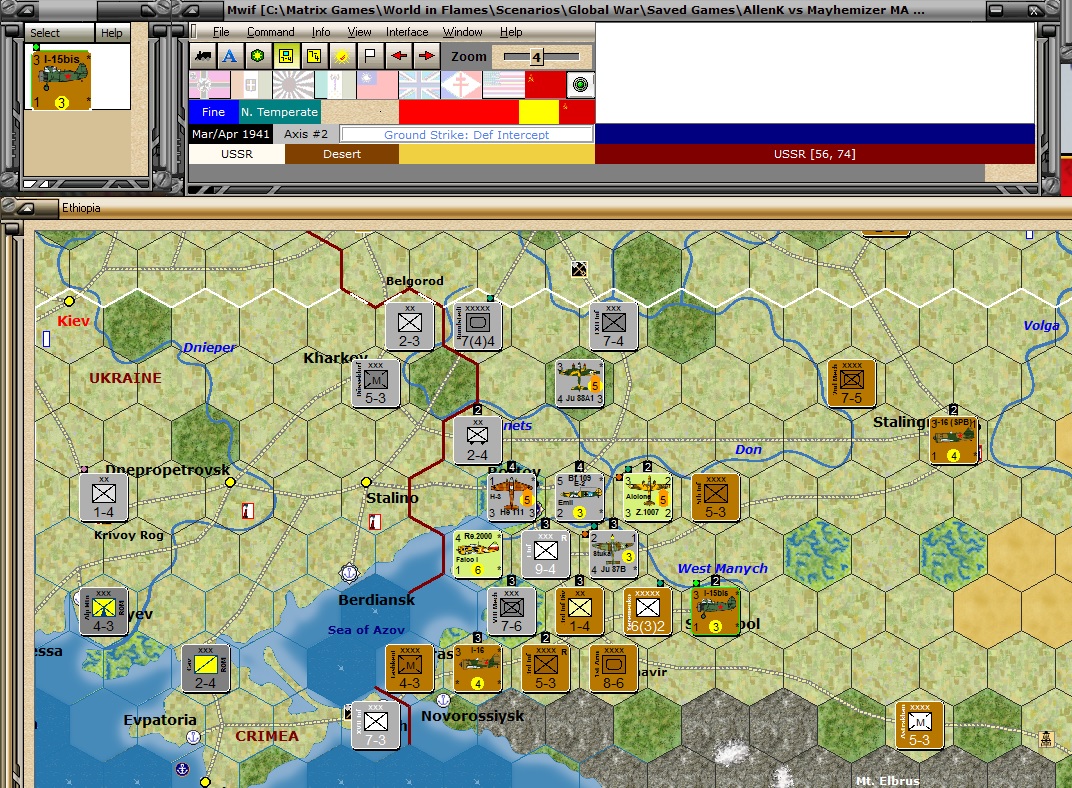
Task: Click the green target button beside the flags
Action: pyautogui.click(x=580, y=85)
